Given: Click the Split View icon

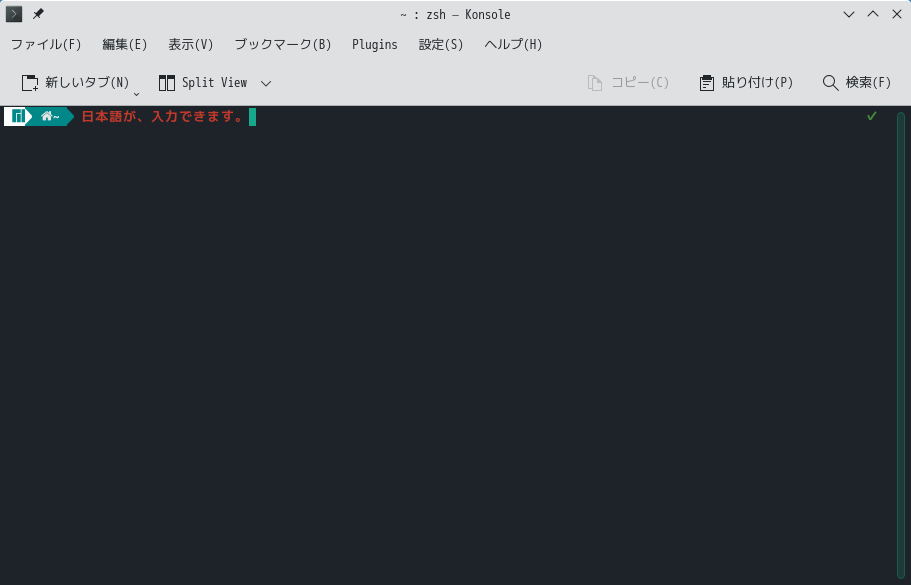Looking at the screenshot, I should tap(167, 83).
